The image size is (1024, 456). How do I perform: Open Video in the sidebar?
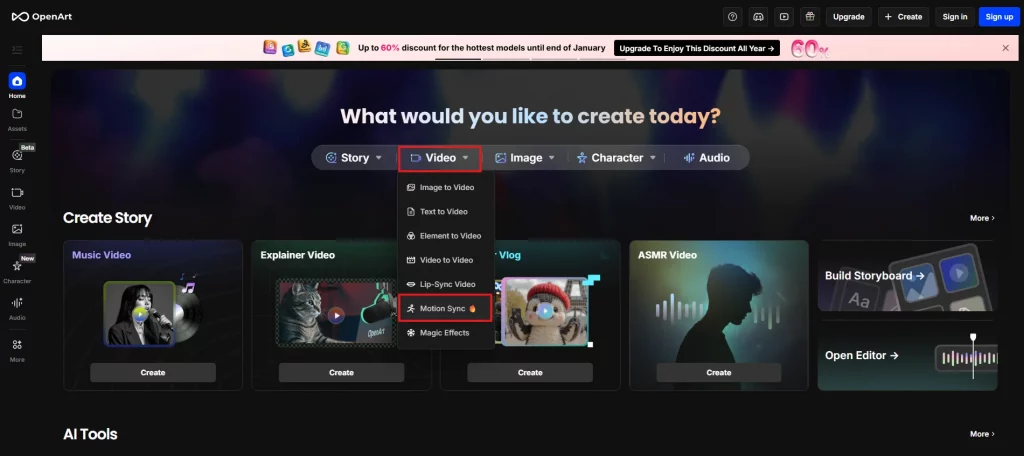[17, 198]
